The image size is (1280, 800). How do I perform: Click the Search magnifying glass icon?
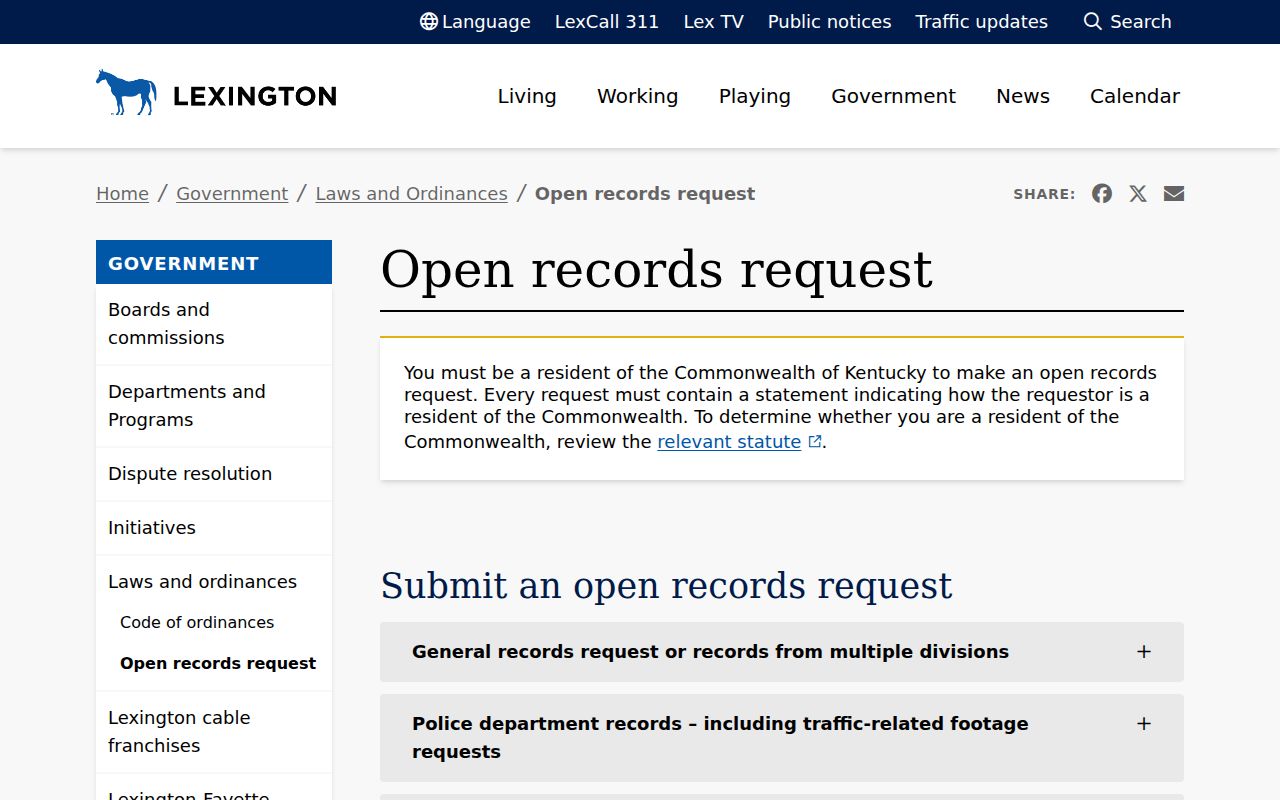point(1093,22)
